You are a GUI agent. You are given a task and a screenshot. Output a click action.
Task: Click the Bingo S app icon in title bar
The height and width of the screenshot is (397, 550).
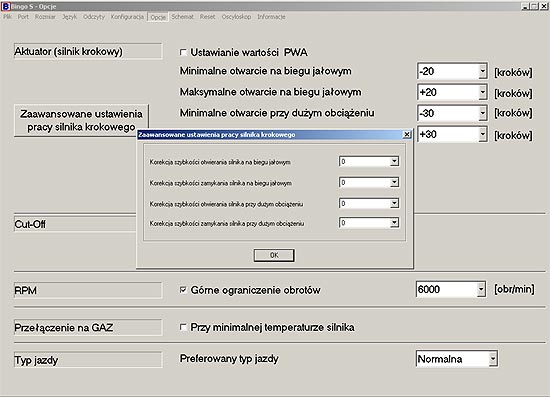[6, 6]
